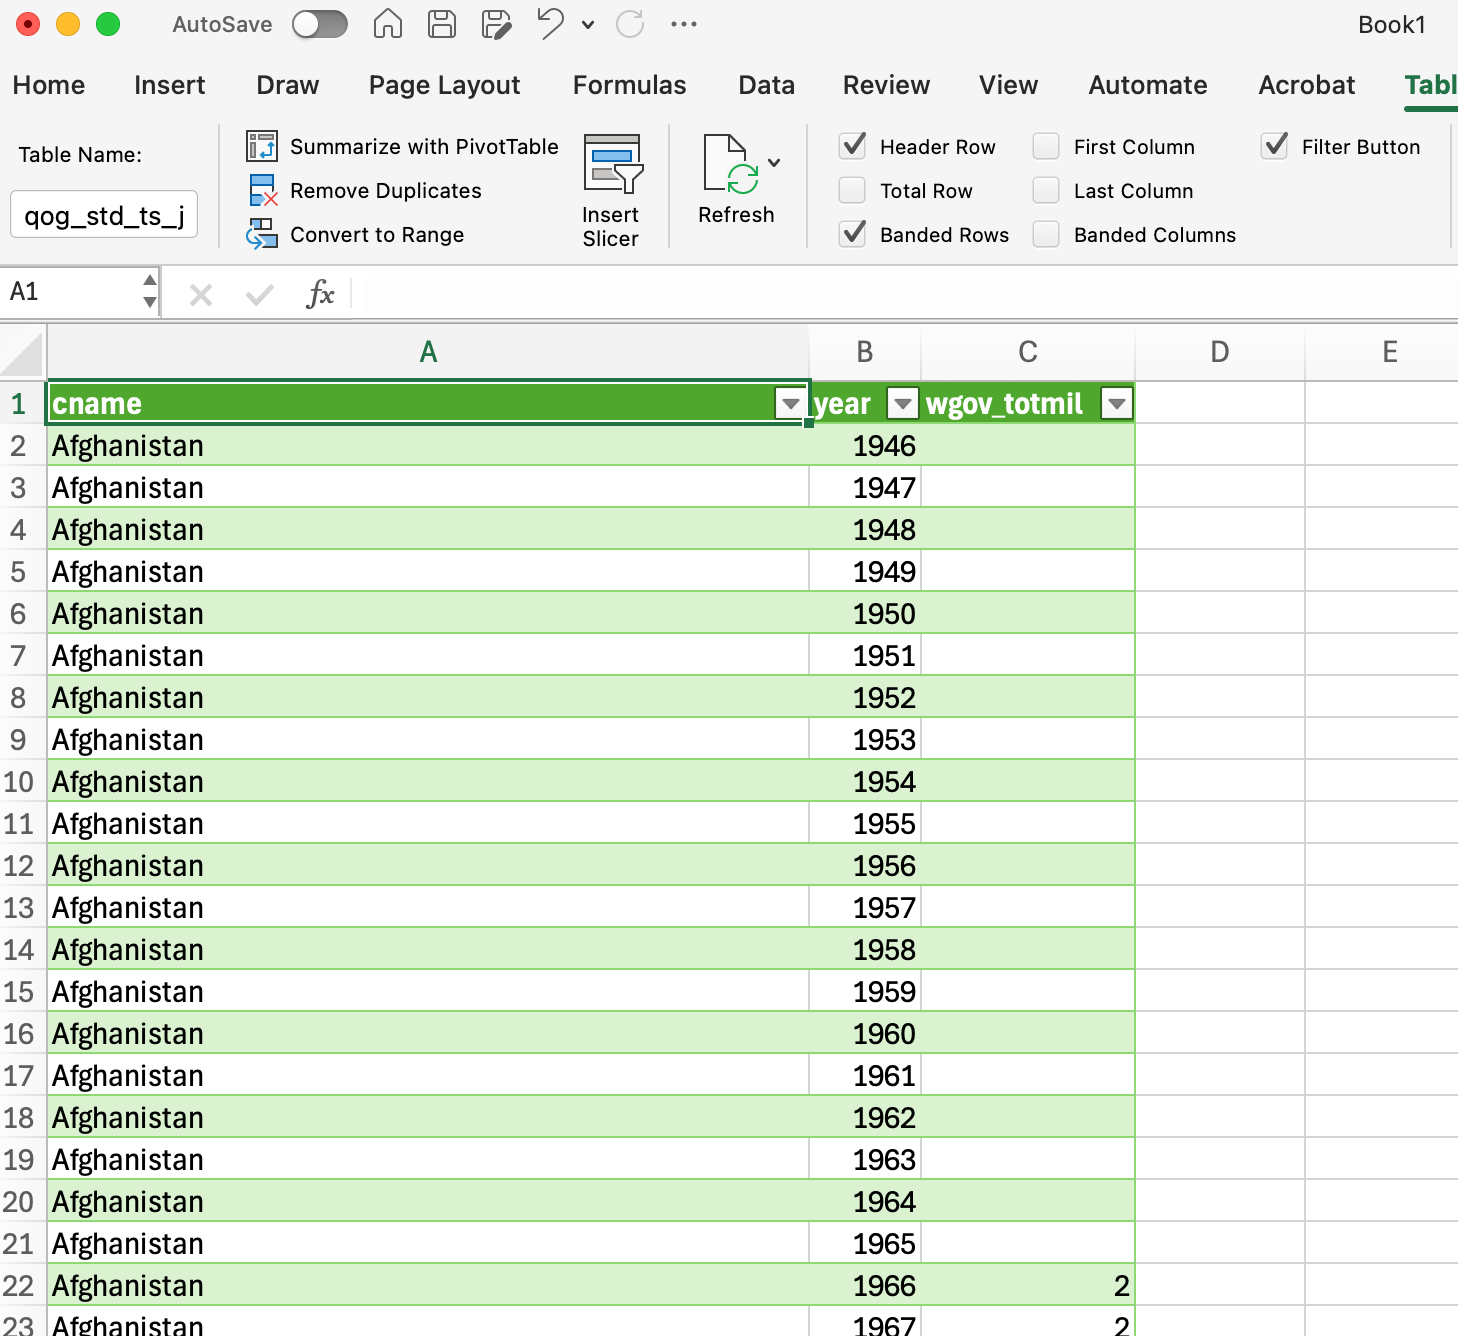The height and width of the screenshot is (1336, 1458).
Task: Click the Save icon in title bar
Action: click(x=442, y=24)
